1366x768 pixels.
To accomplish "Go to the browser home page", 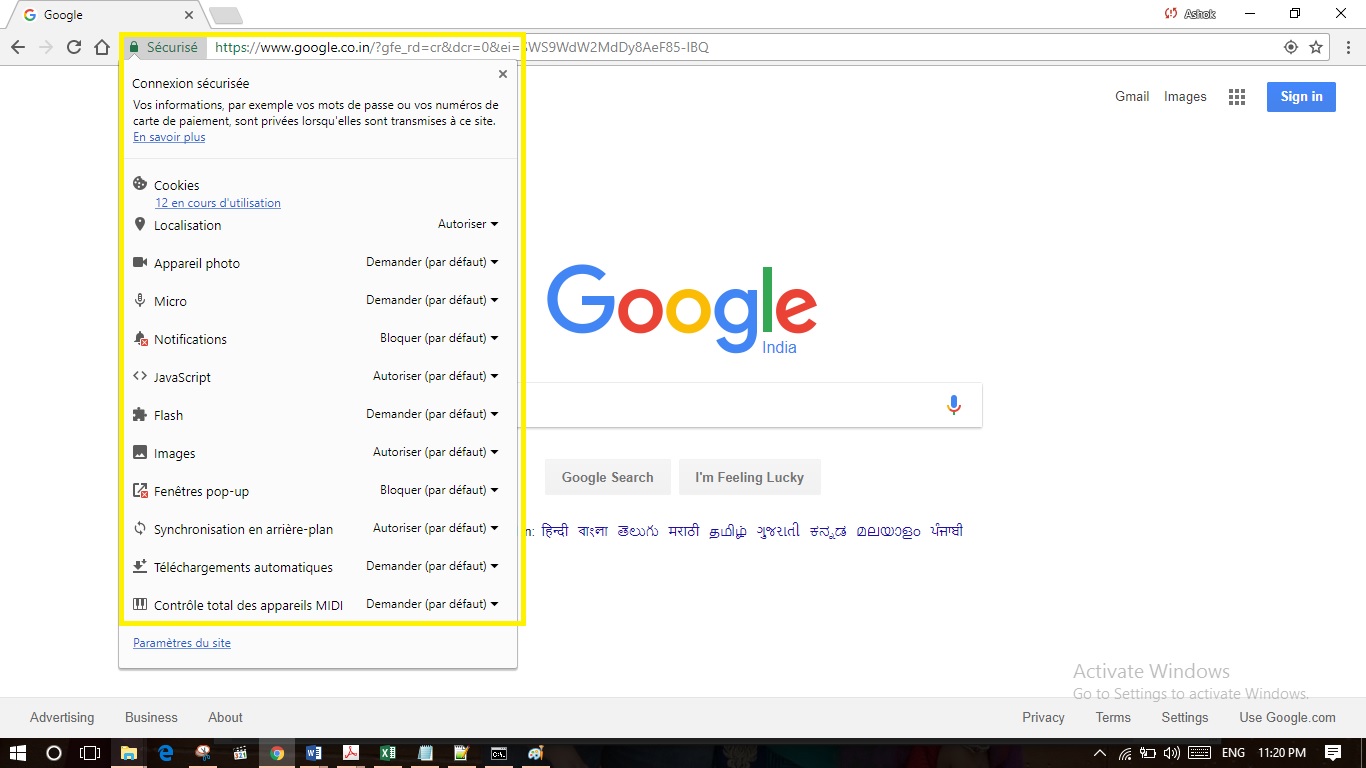I will [x=102, y=47].
